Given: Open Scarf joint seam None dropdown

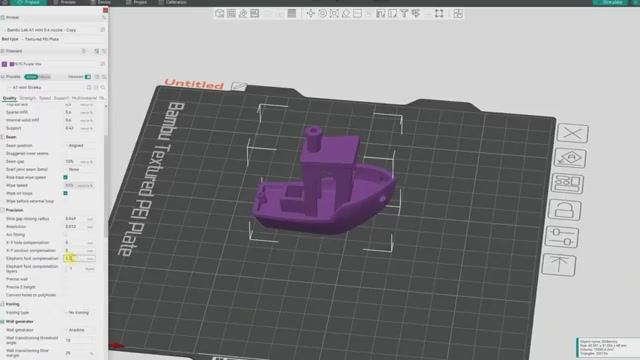Looking at the screenshot, I should (80, 169).
